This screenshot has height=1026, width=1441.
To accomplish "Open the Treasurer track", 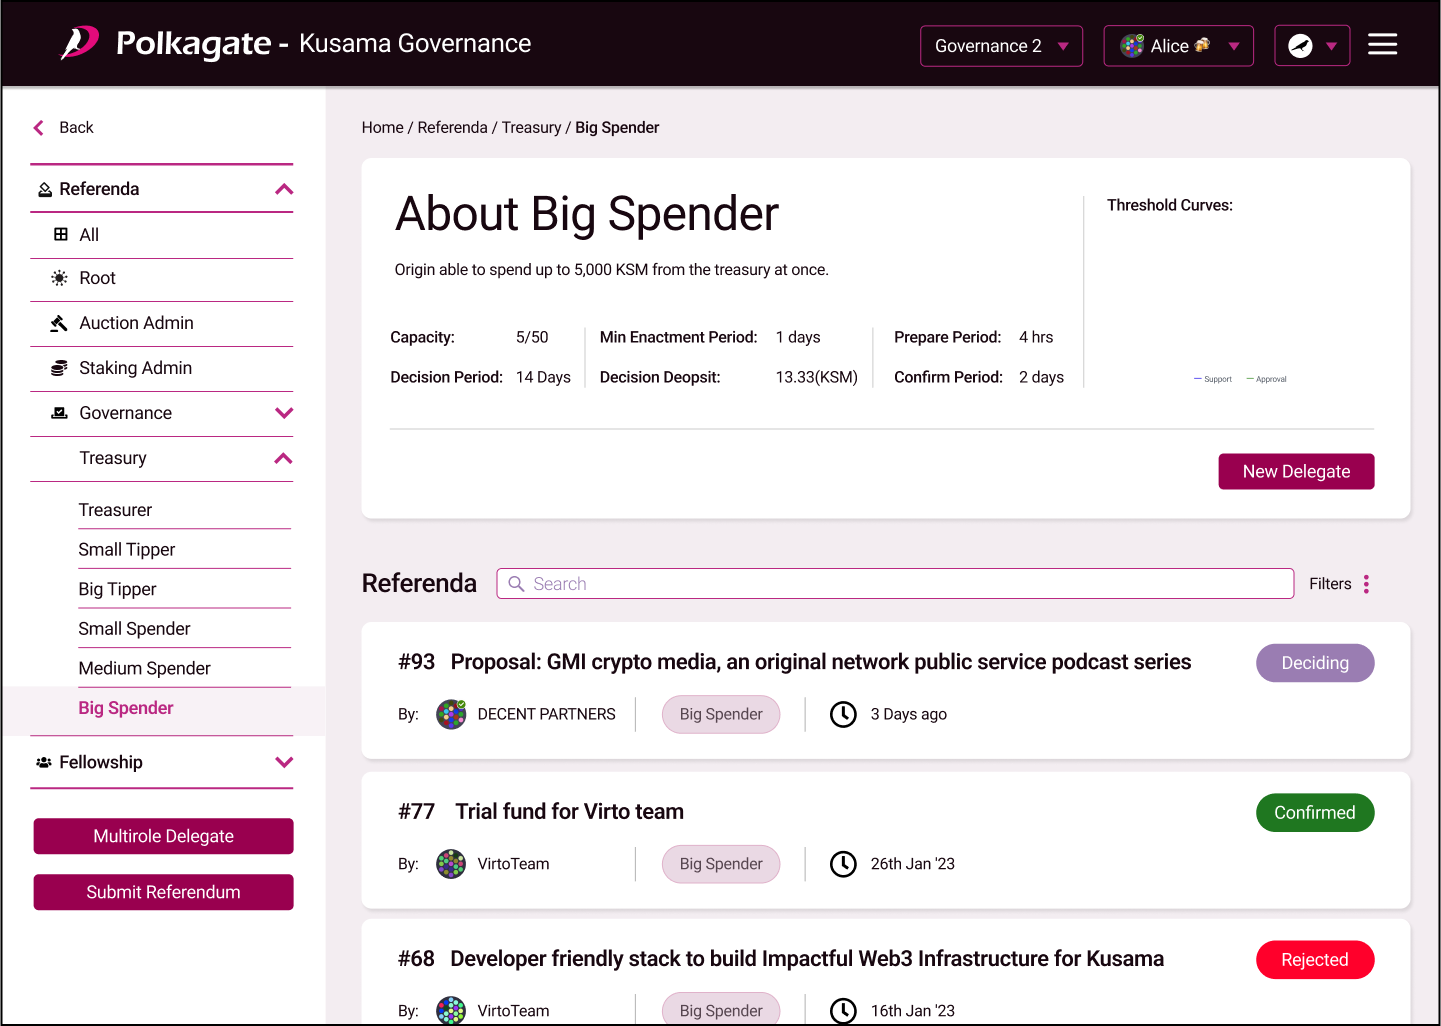I will [115, 510].
